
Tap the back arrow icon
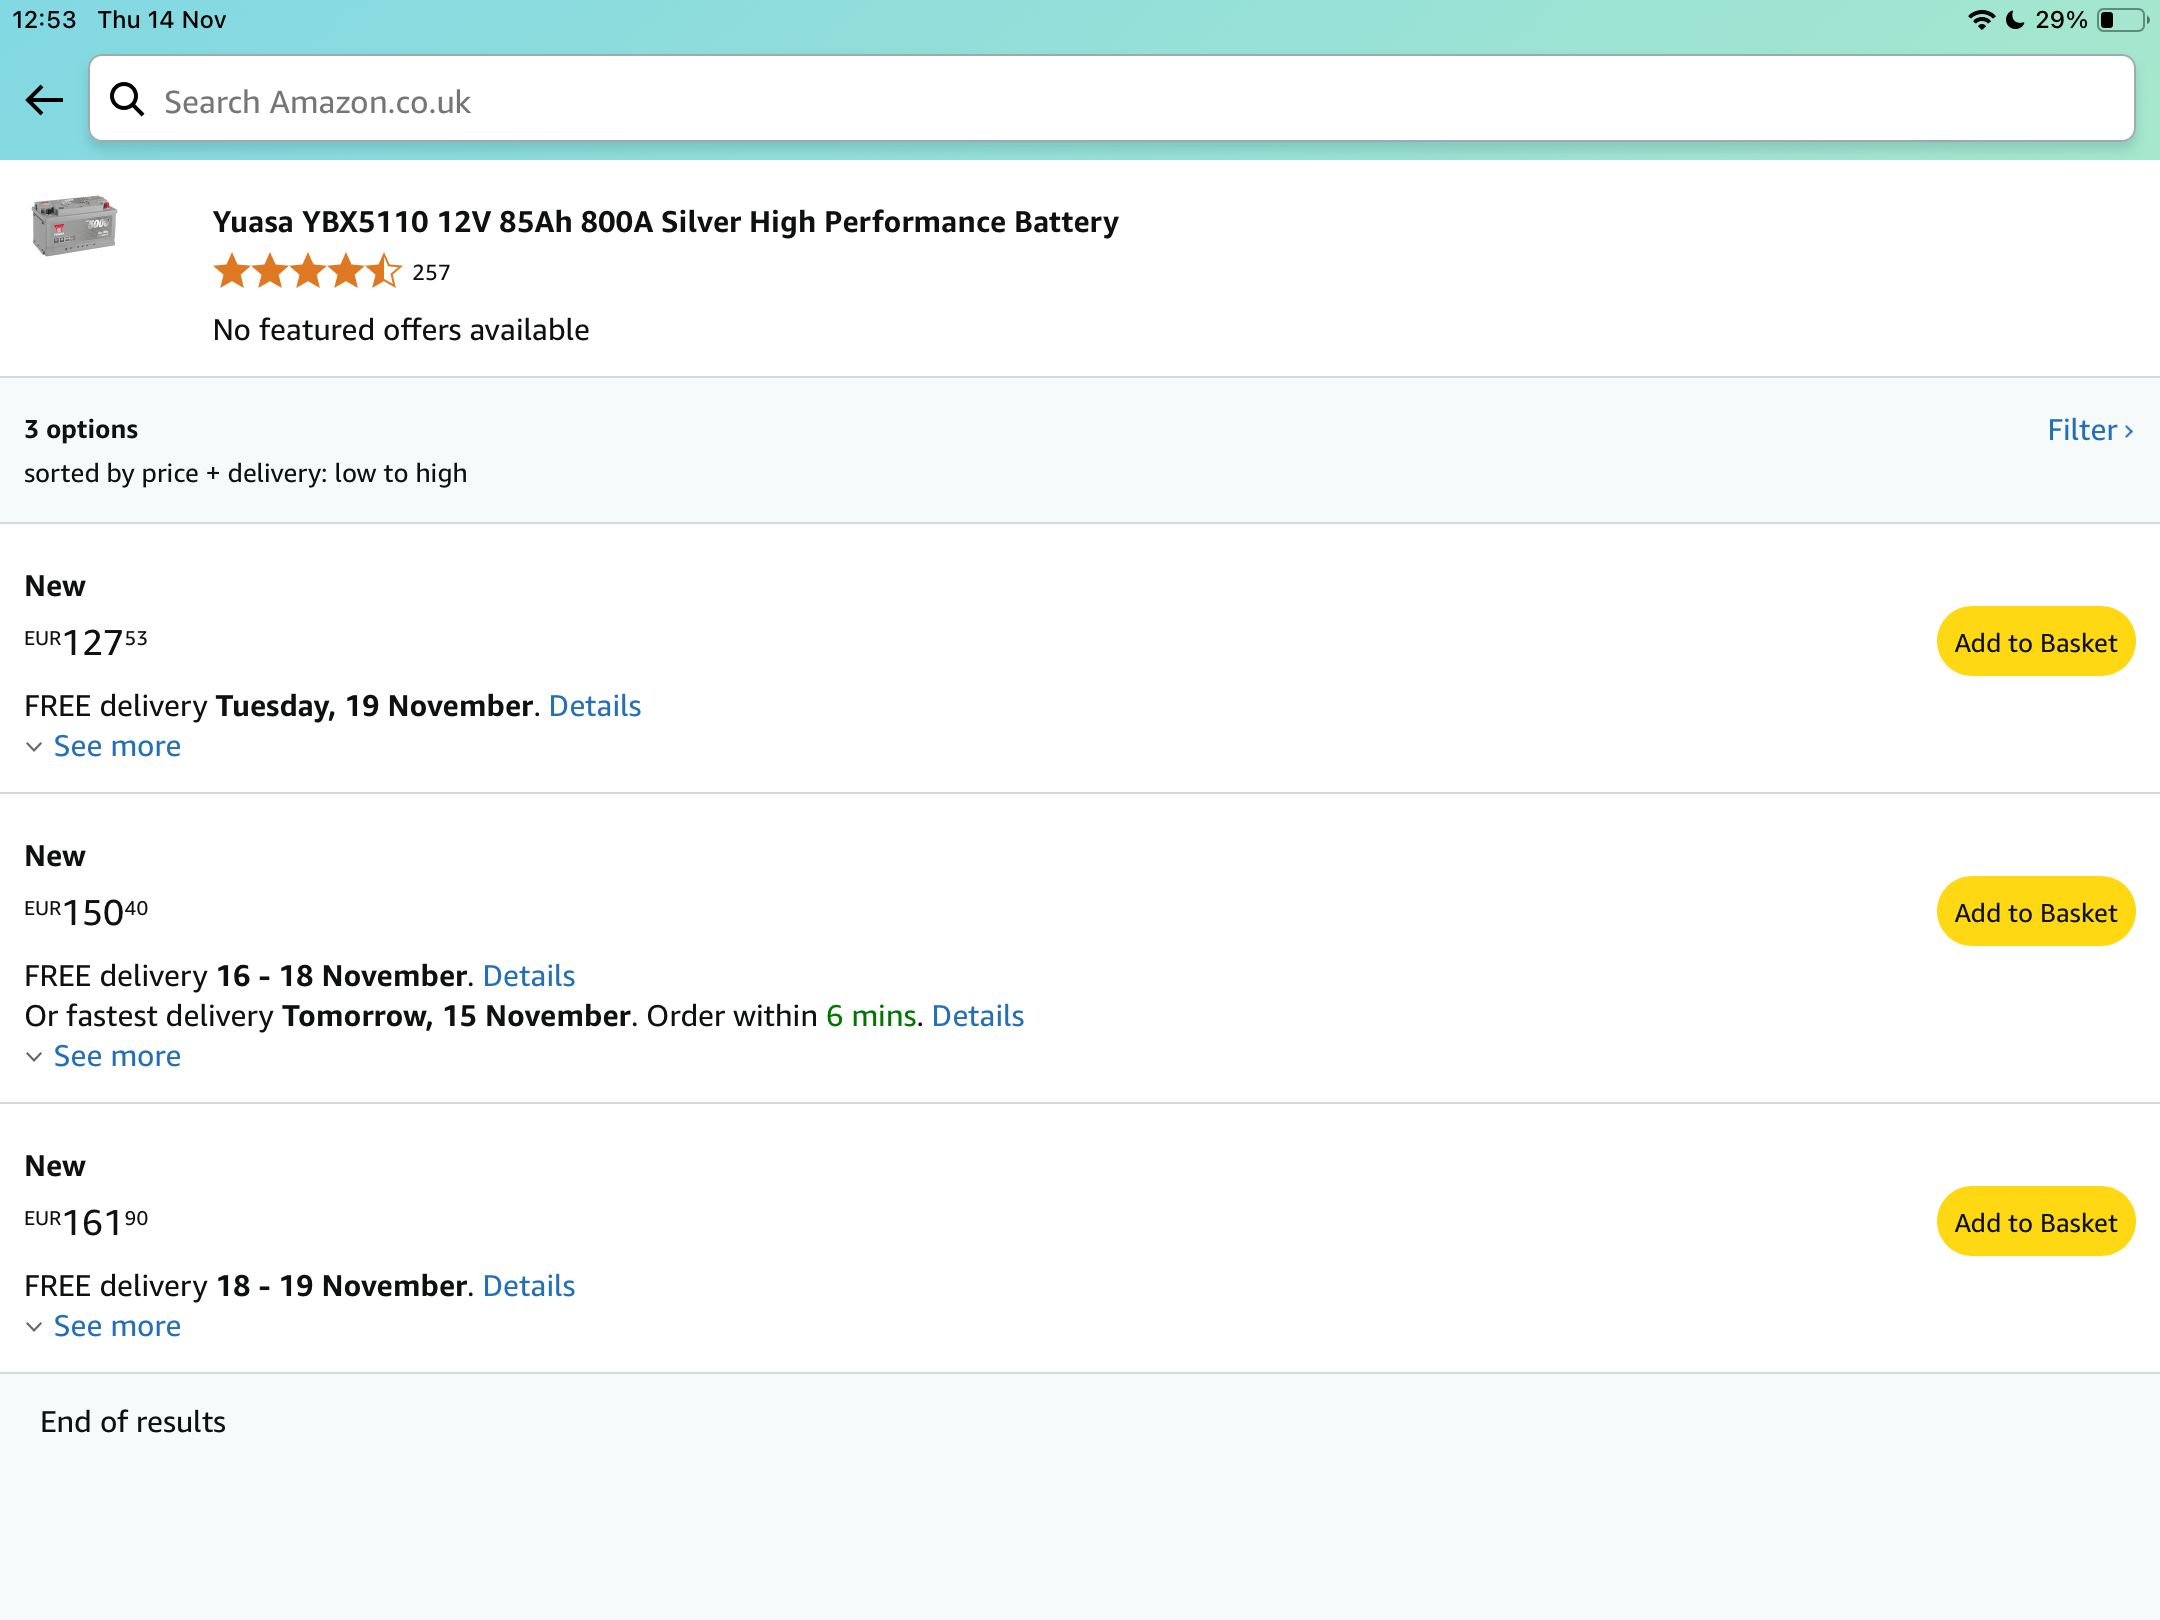(44, 100)
